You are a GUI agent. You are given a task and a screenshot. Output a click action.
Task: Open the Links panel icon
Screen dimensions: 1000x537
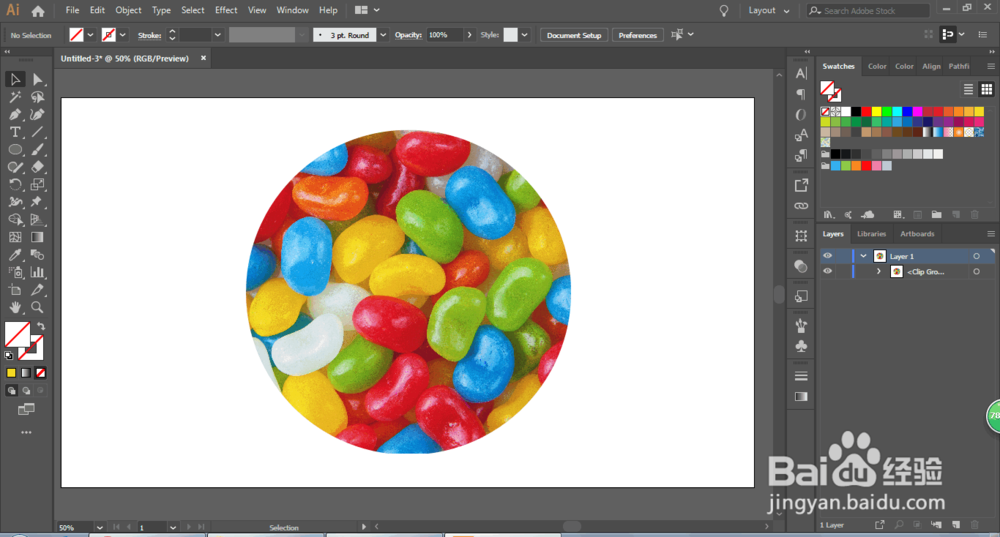click(x=801, y=206)
